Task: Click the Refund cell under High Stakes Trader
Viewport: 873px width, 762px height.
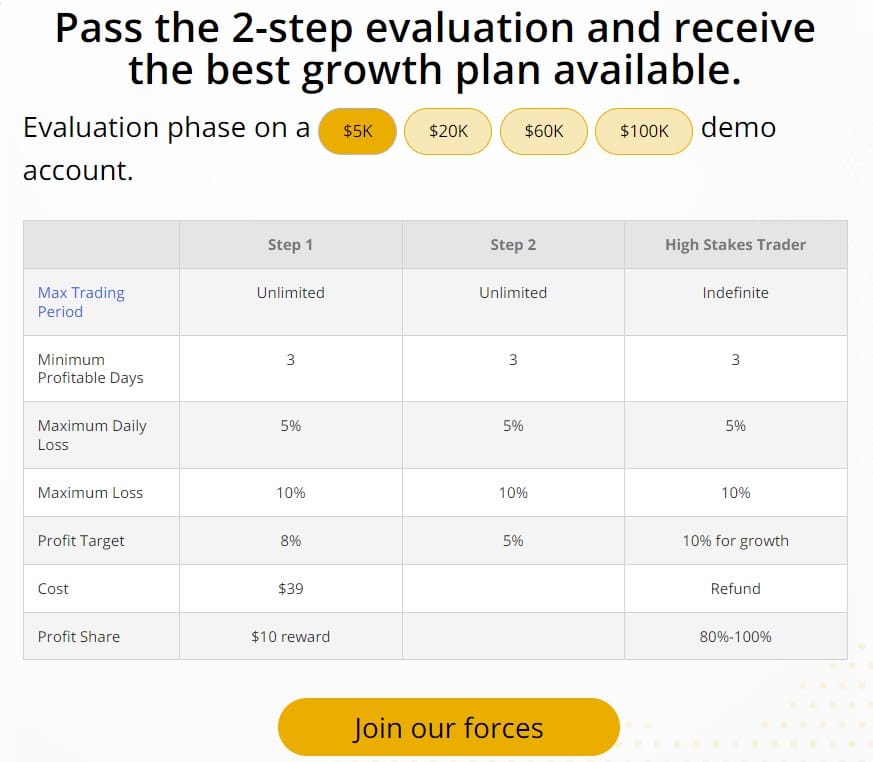Action: coord(735,588)
